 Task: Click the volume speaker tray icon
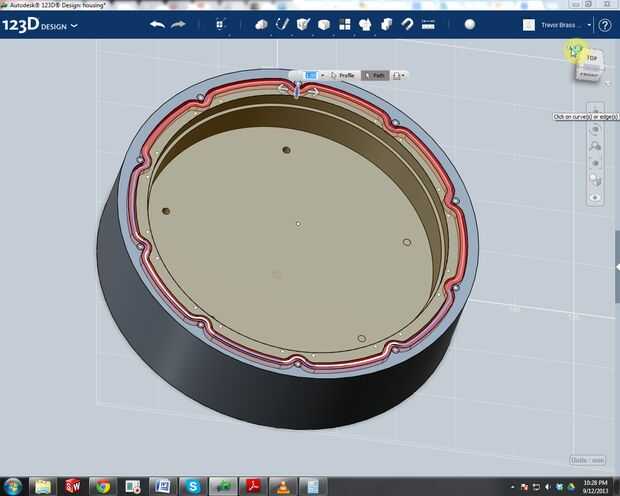click(x=548, y=487)
